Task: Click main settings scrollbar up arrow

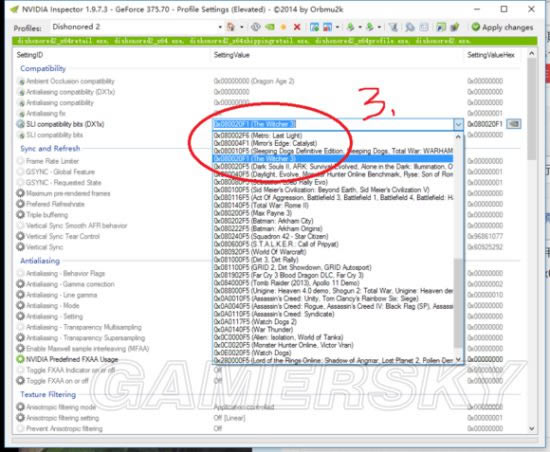Action: 532,54
